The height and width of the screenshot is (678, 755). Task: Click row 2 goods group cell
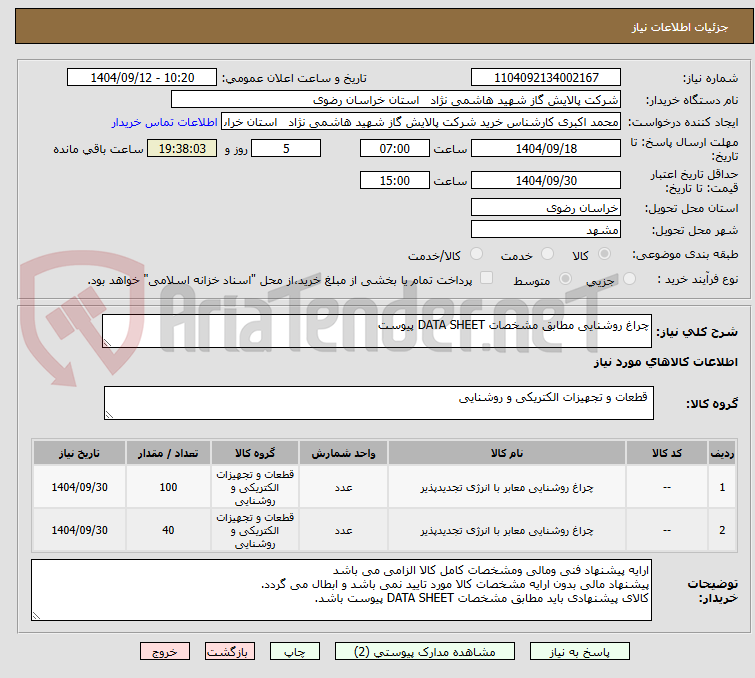click(x=255, y=530)
